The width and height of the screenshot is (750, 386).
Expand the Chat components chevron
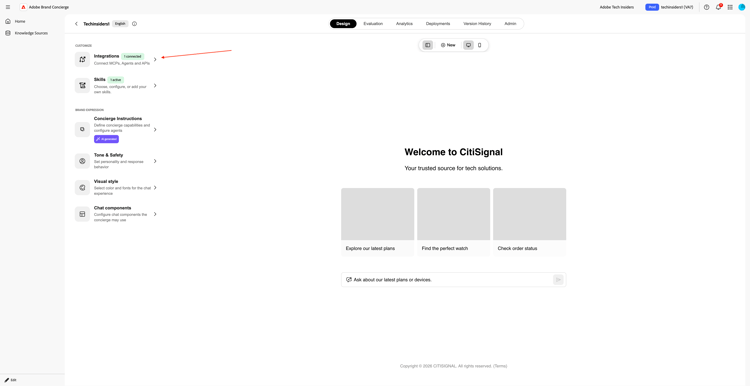[x=155, y=214]
